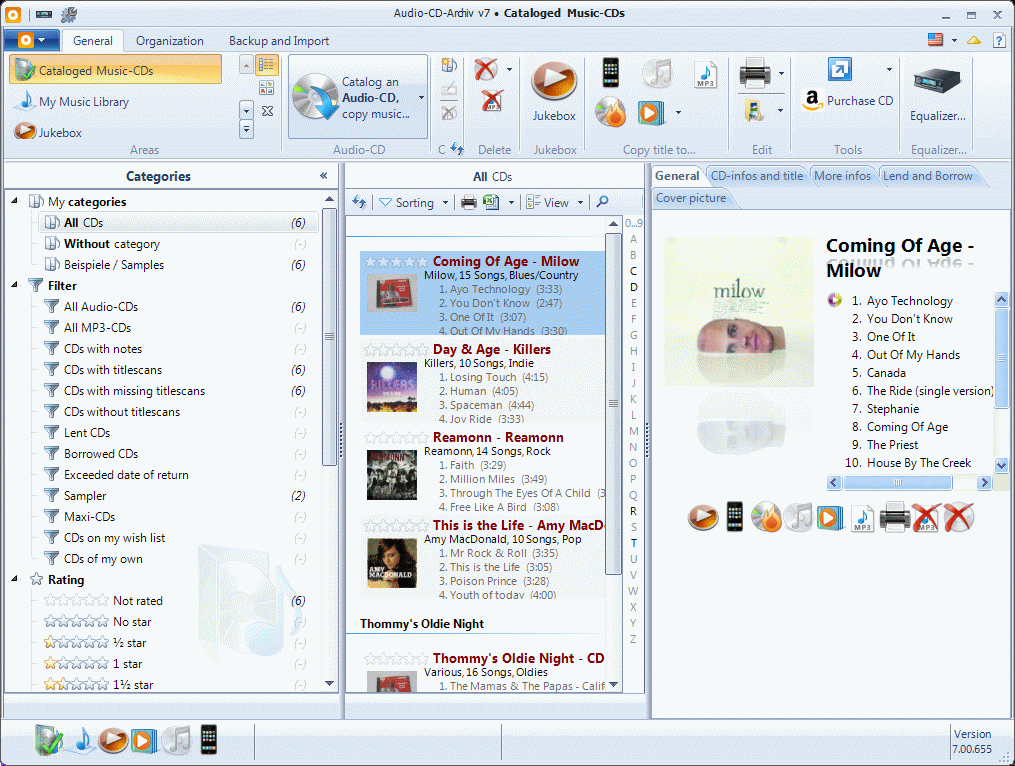Collapse the Rating tree node
The width and height of the screenshot is (1015, 766).
tap(14, 579)
